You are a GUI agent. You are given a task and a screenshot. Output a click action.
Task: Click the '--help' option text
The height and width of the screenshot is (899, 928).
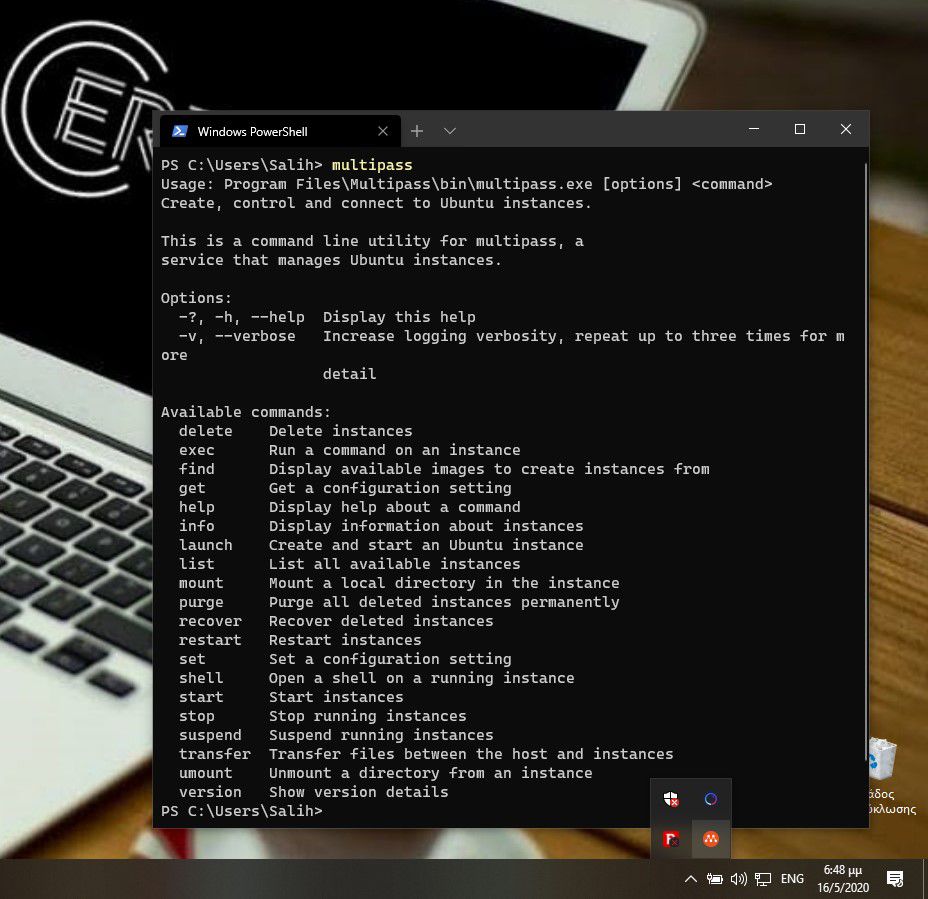tap(278, 317)
